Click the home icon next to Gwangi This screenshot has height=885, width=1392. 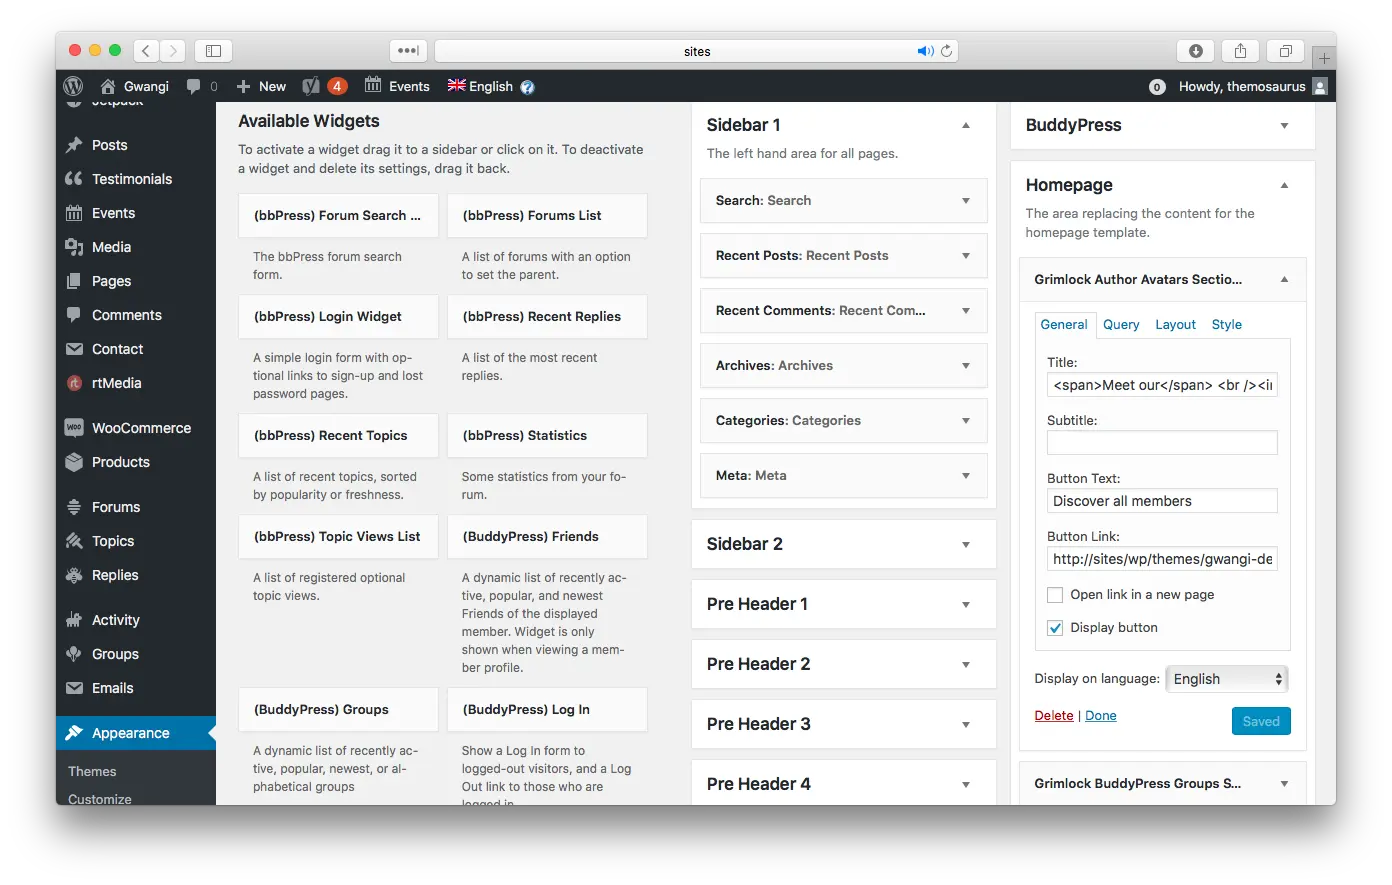point(108,86)
